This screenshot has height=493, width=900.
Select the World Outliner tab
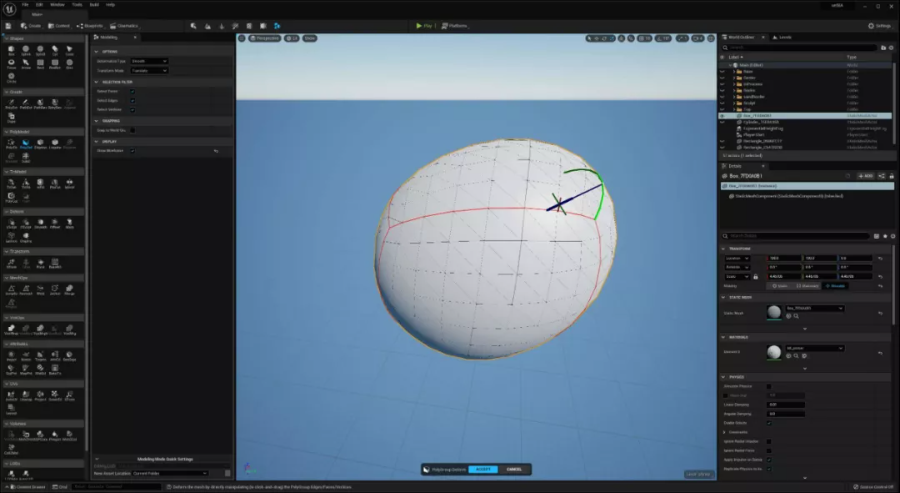741,37
